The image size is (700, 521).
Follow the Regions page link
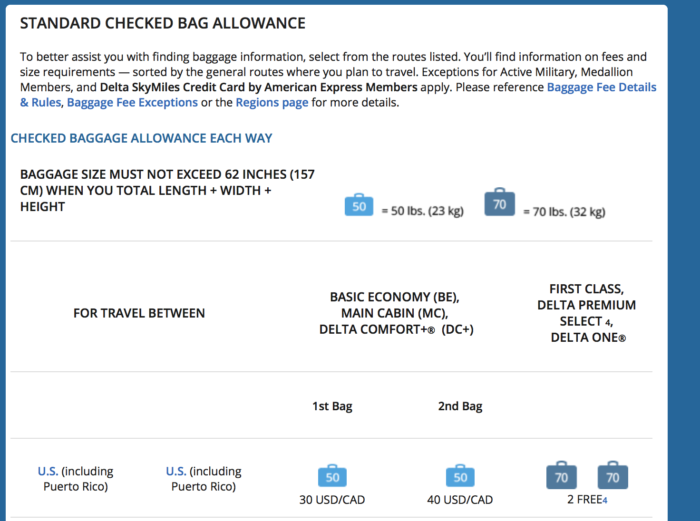click(272, 103)
